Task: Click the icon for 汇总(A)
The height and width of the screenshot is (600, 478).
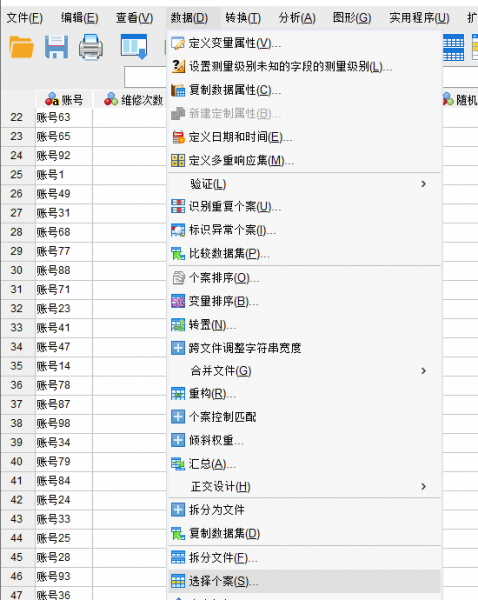Action: click(178, 464)
